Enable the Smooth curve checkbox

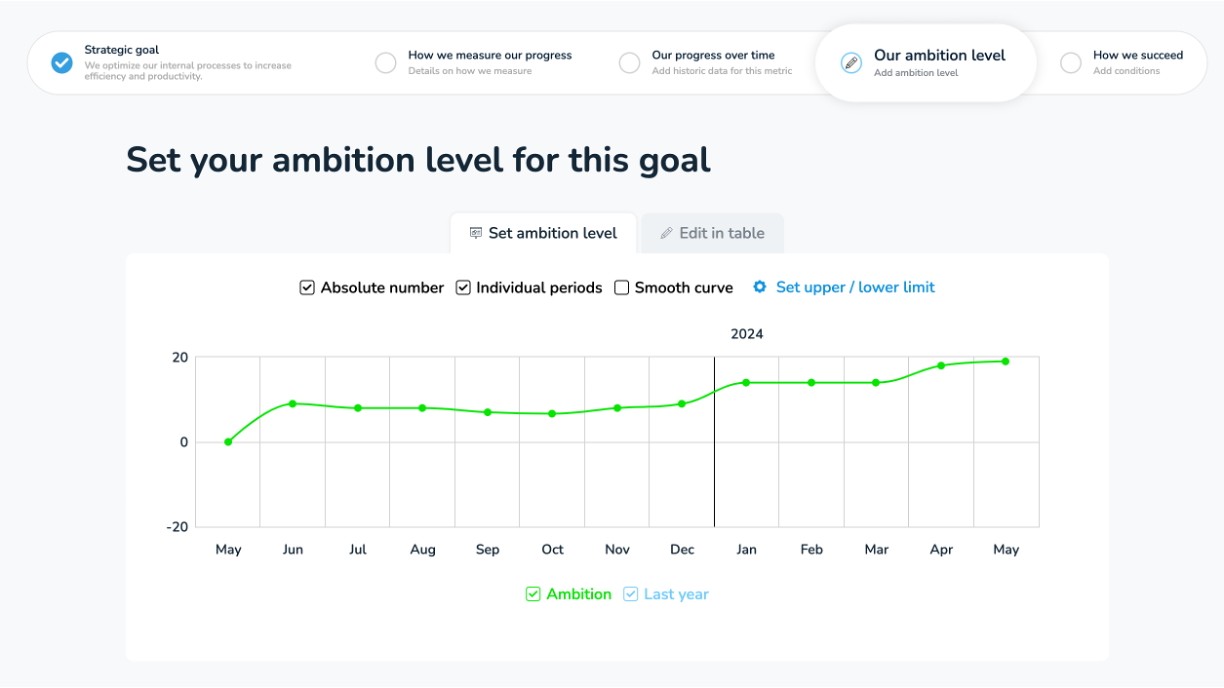pyautogui.click(x=621, y=287)
